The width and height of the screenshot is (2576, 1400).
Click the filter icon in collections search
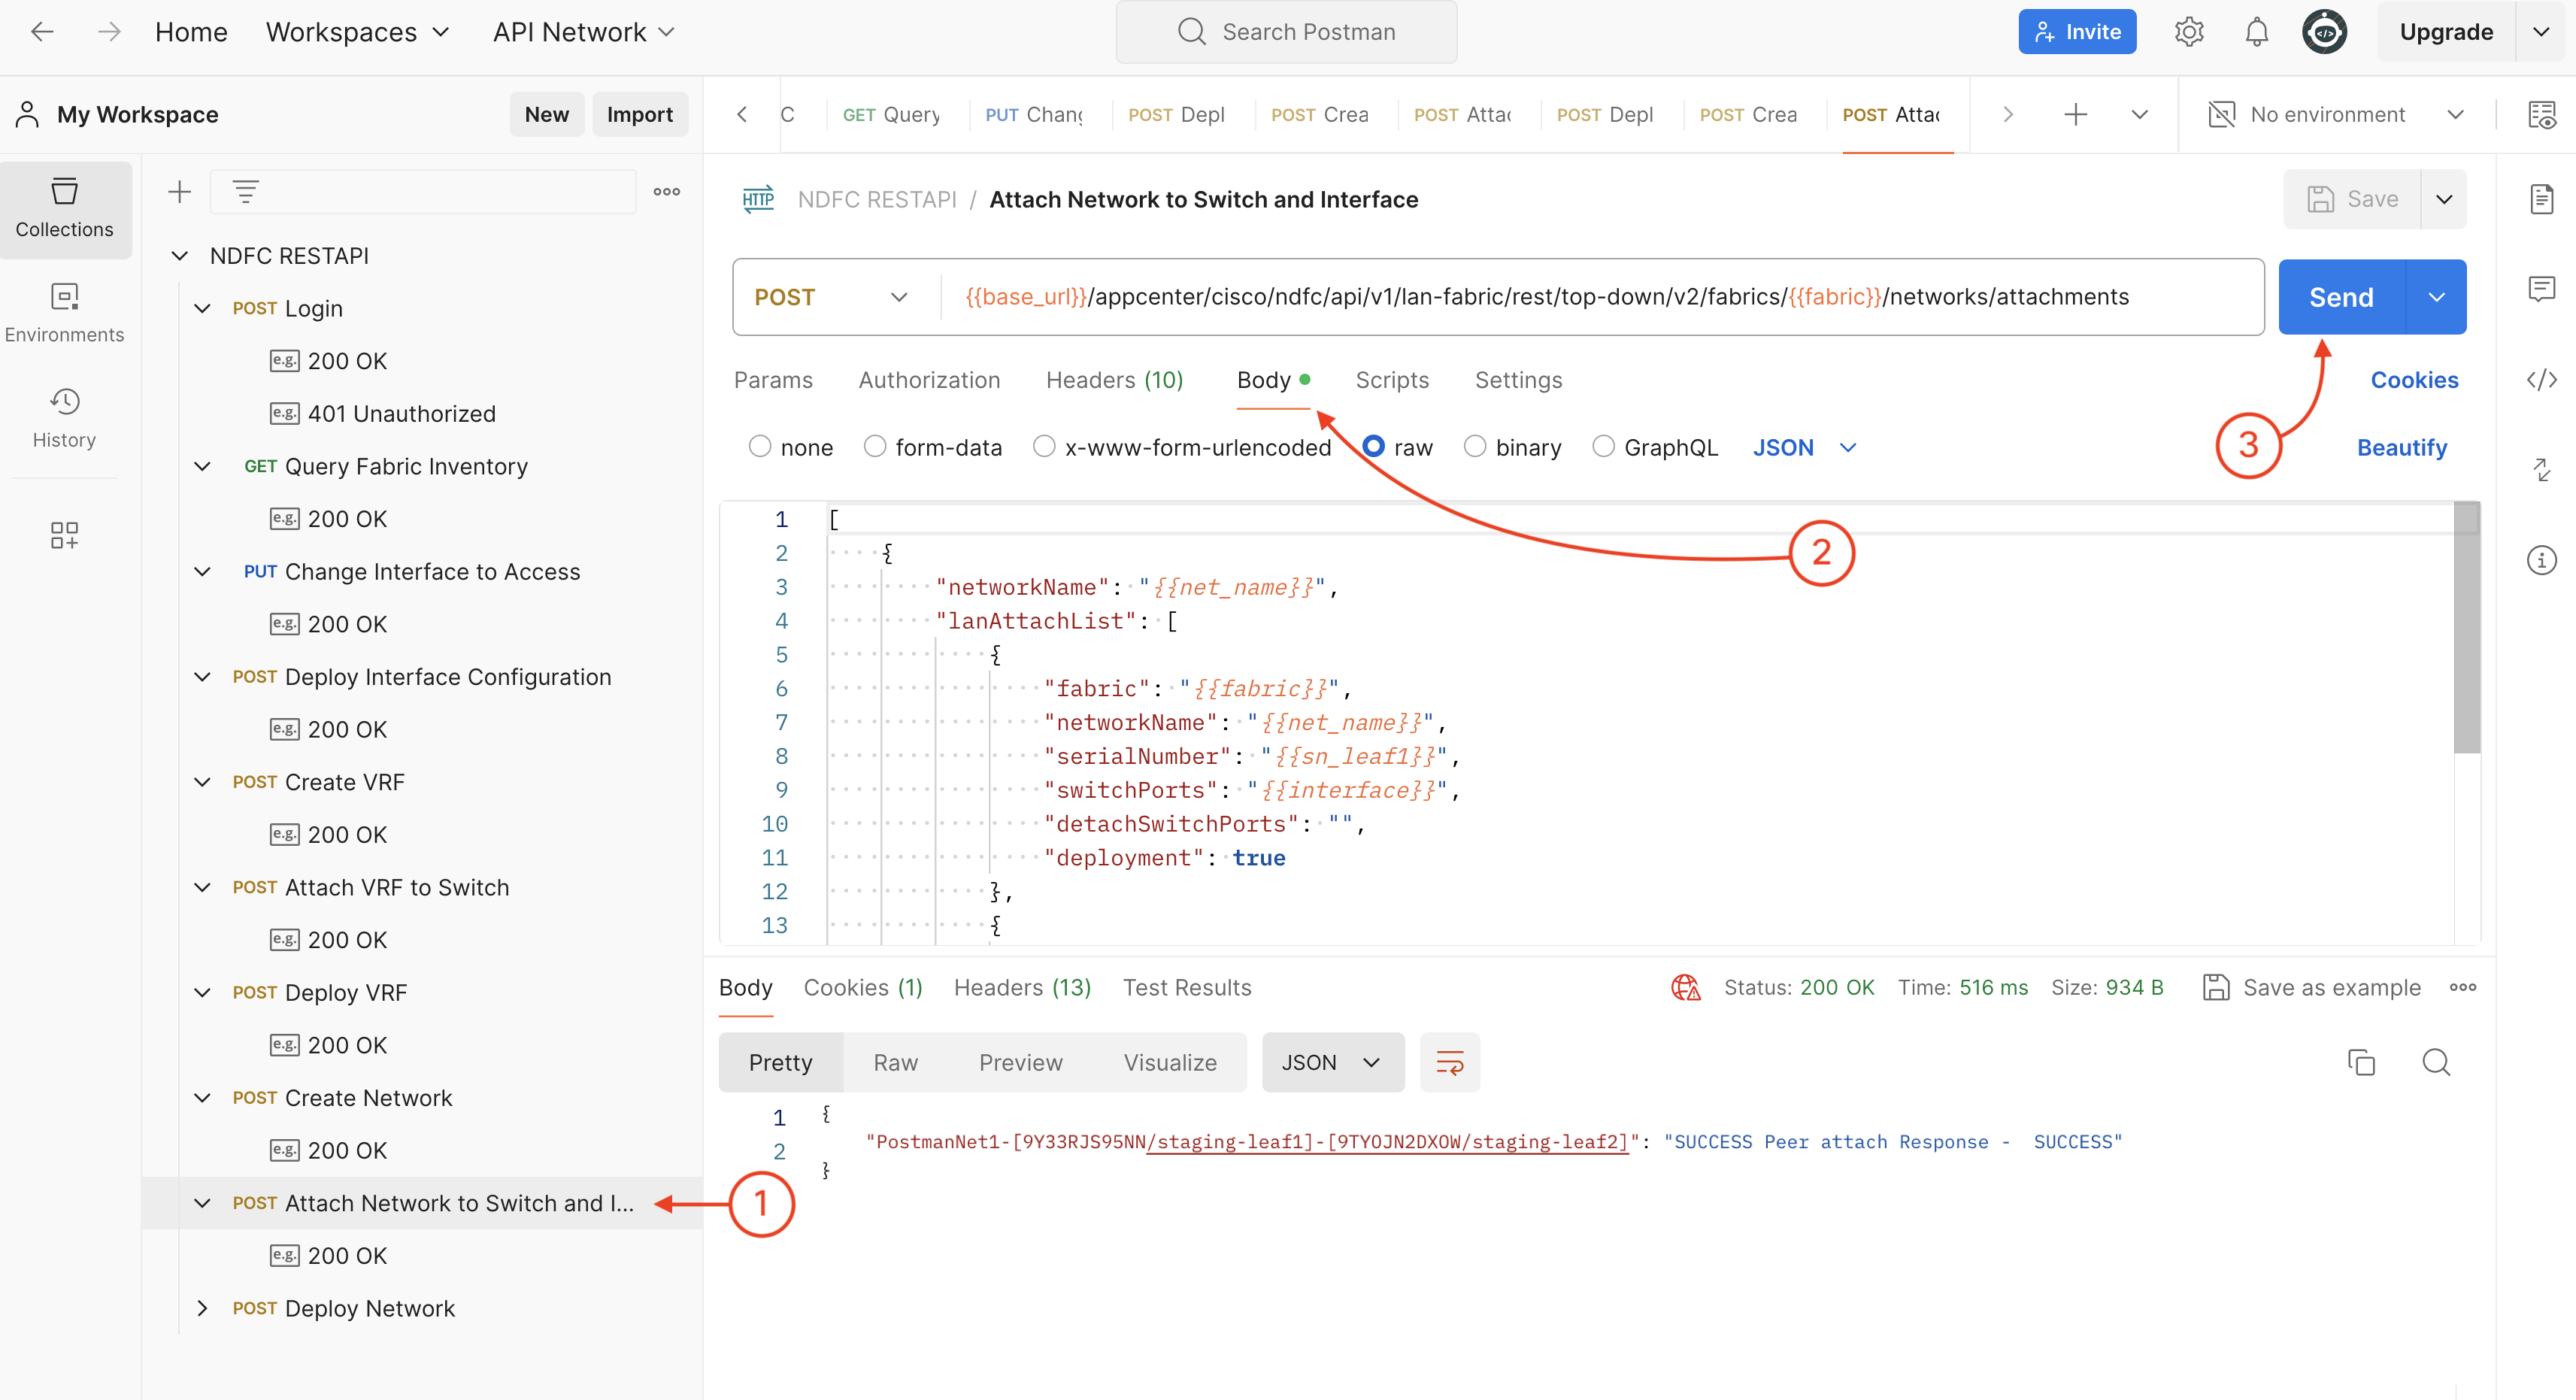(246, 192)
